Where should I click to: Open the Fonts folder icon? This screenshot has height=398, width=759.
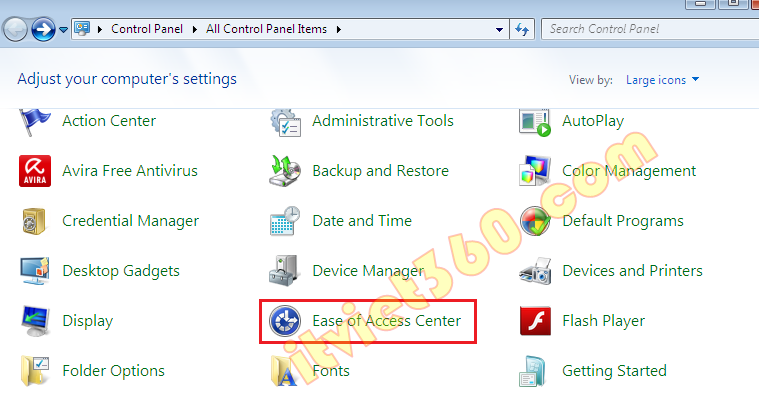[x=284, y=371]
